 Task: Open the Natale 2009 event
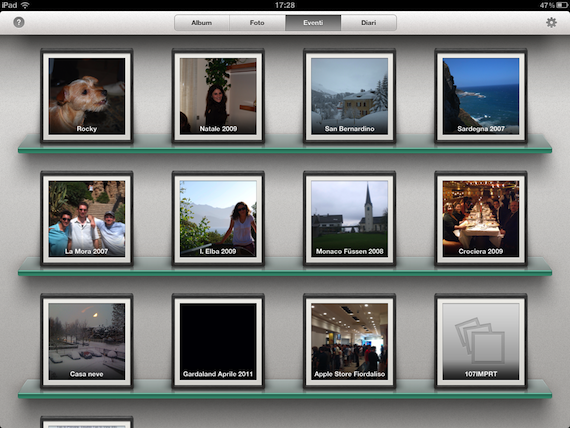[218, 96]
